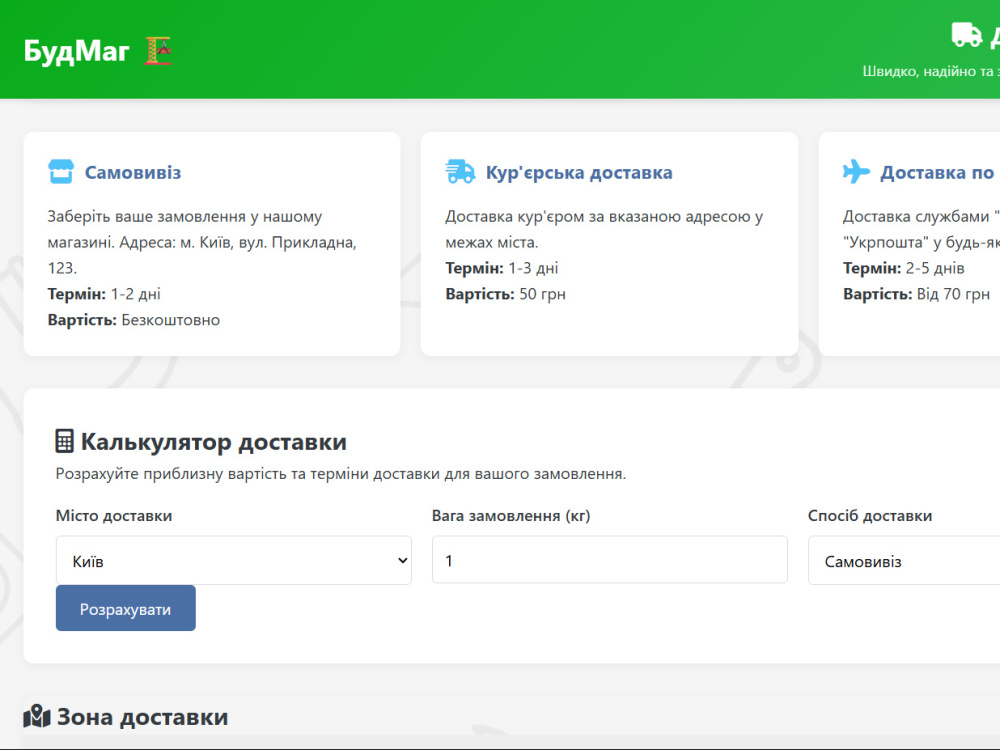Click the Вага замовлення (кг) label
1000x750 pixels.
(511, 515)
